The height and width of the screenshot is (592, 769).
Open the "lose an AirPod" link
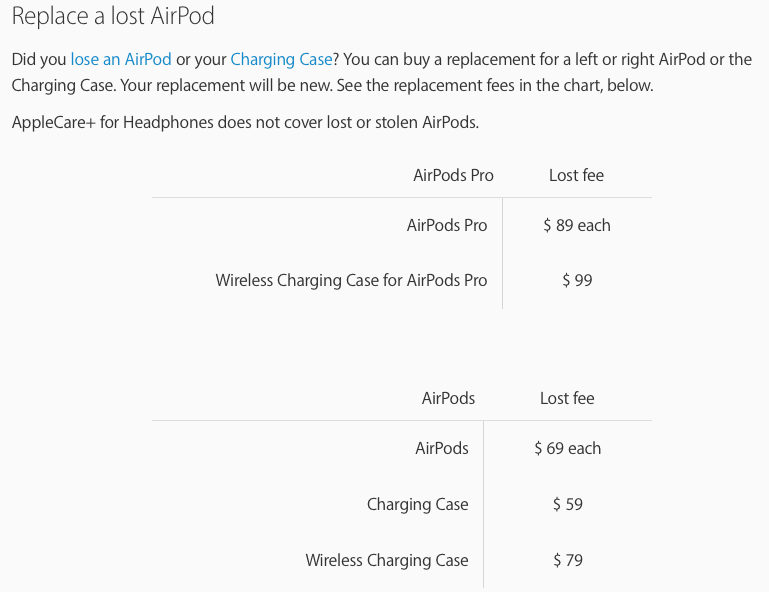tap(121, 60)
